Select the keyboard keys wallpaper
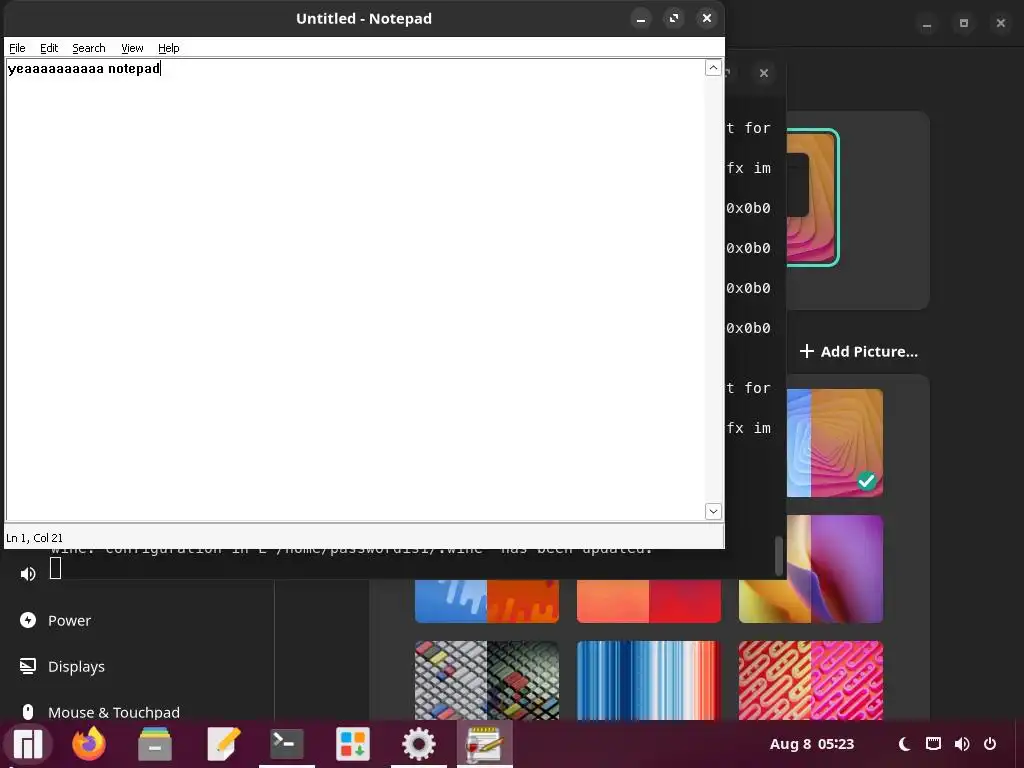 [x=487, y=680]
